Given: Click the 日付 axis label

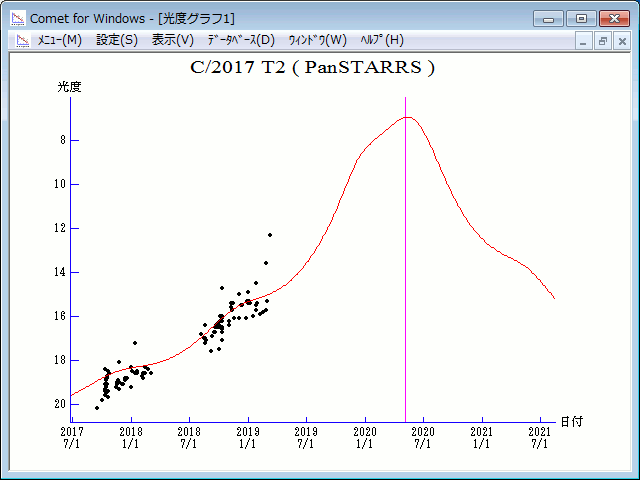Looking at the screenshot, I should click(571, 421).
